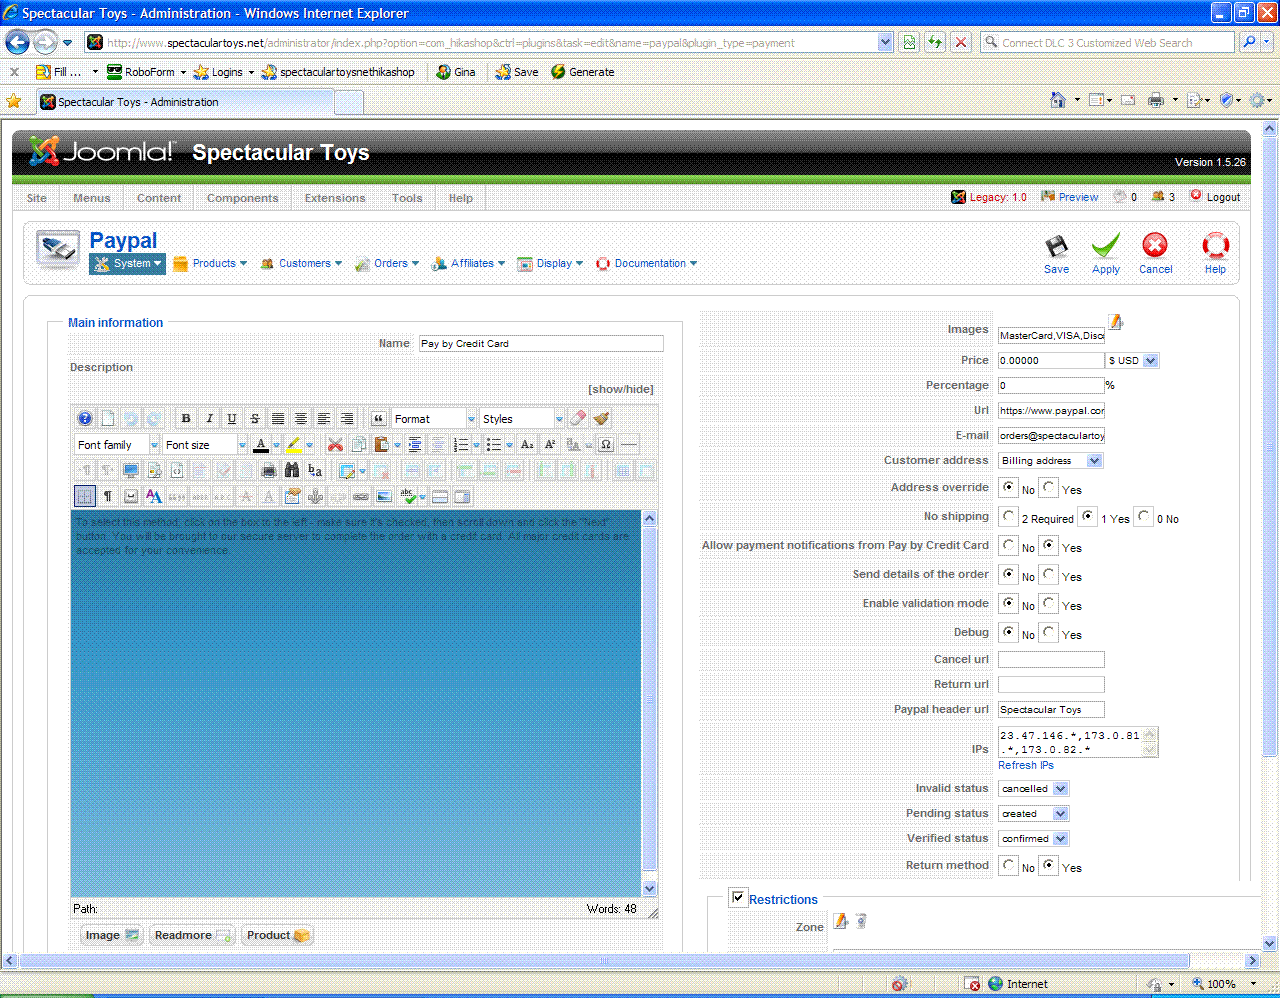The width and height of the screenshot is (1280, 998).
Task: Open the Font family dropdown
Action: click(x=117, y=445)
